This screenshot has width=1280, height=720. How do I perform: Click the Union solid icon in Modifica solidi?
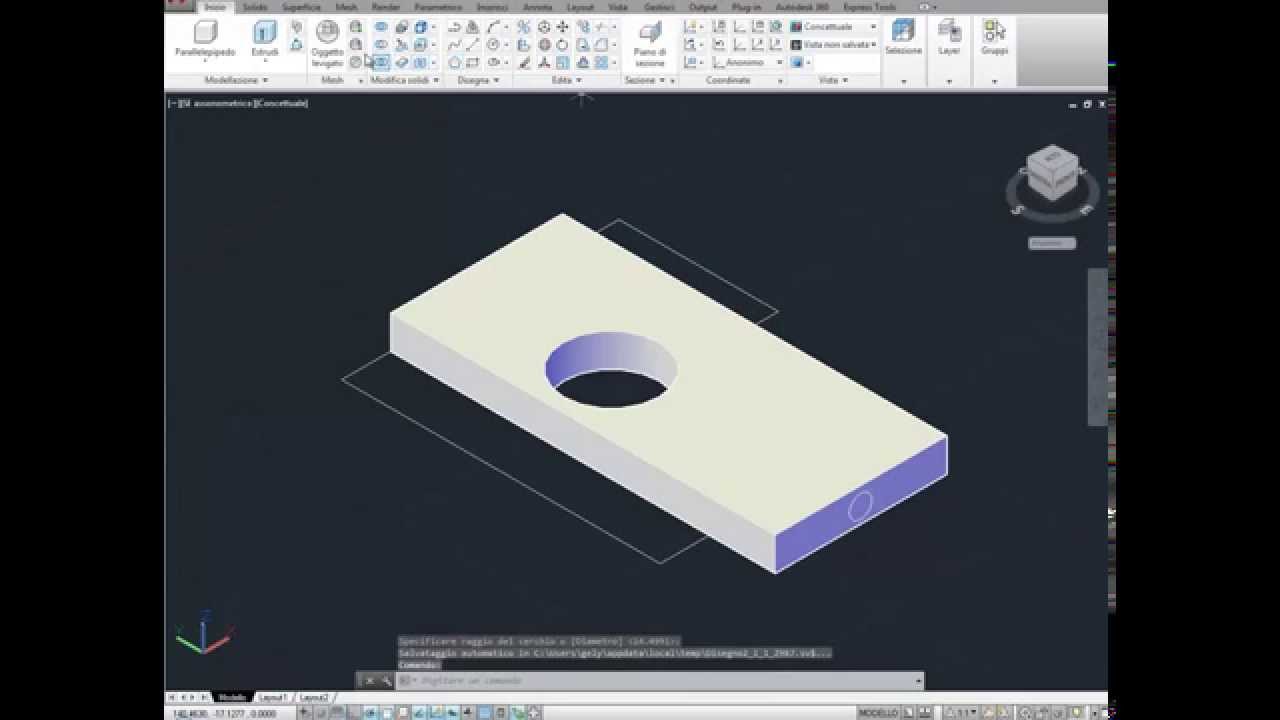click(381, 27)
